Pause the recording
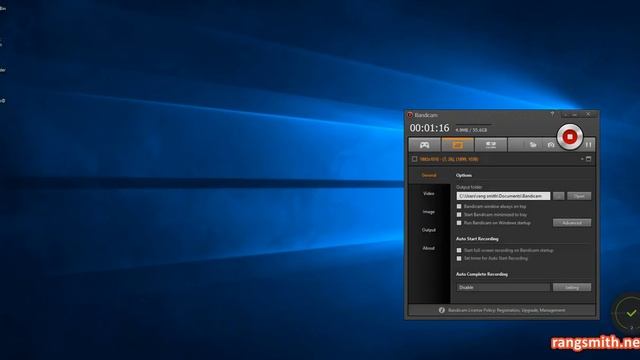This screenshot has height=360, width=640. (x=588, y=145)
